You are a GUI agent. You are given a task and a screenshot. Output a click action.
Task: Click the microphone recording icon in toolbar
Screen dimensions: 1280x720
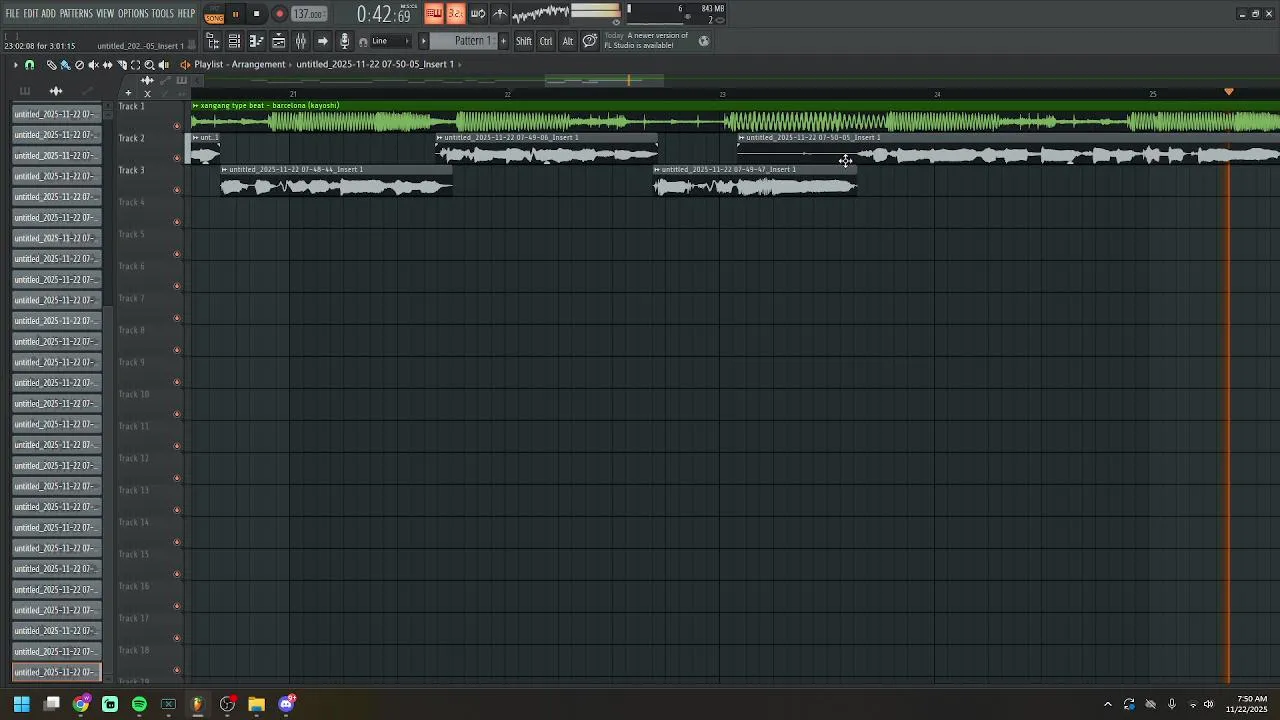click(344, 41)
